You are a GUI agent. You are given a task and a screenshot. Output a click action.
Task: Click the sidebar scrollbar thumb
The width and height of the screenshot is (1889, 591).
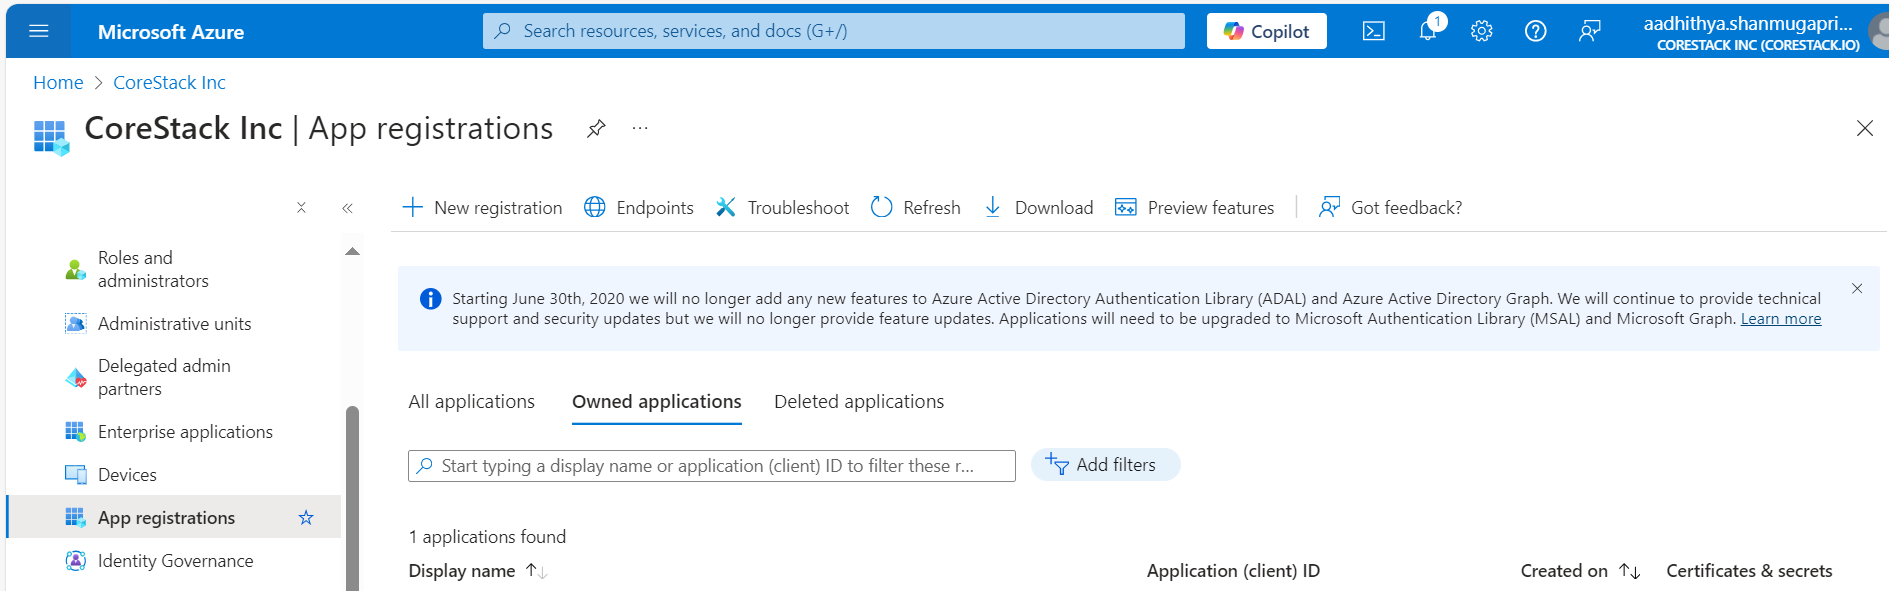coord(352,498)
